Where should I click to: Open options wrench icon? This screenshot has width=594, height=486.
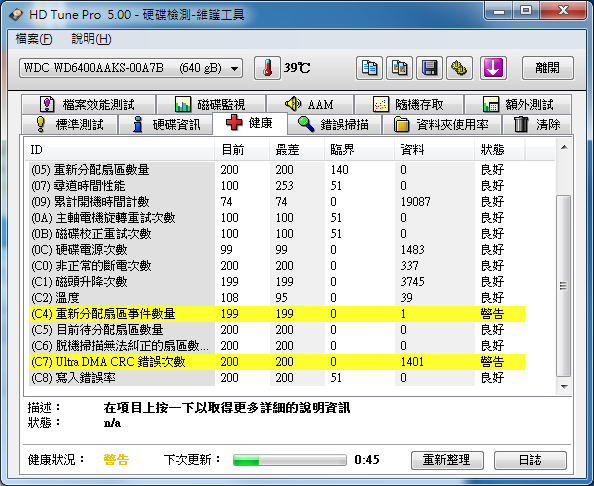459,68
